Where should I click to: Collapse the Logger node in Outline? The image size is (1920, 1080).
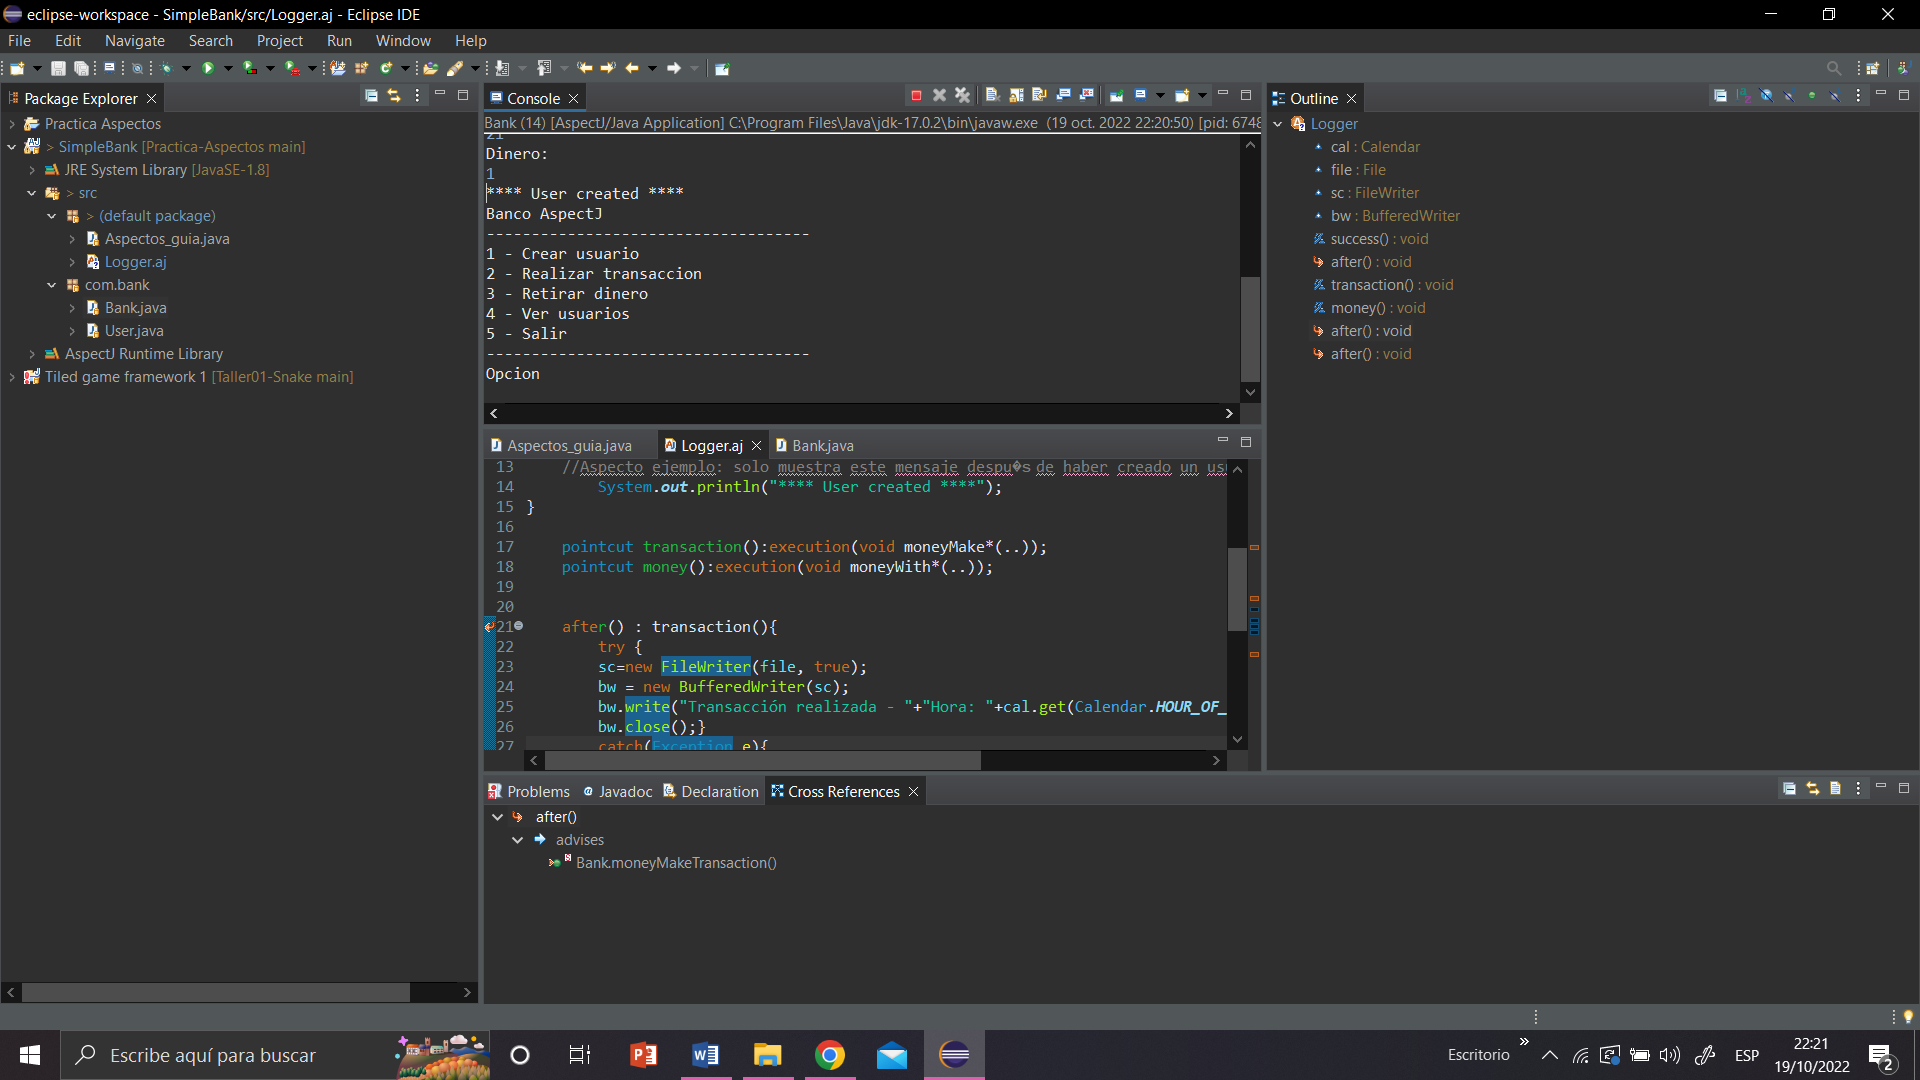1280,123
